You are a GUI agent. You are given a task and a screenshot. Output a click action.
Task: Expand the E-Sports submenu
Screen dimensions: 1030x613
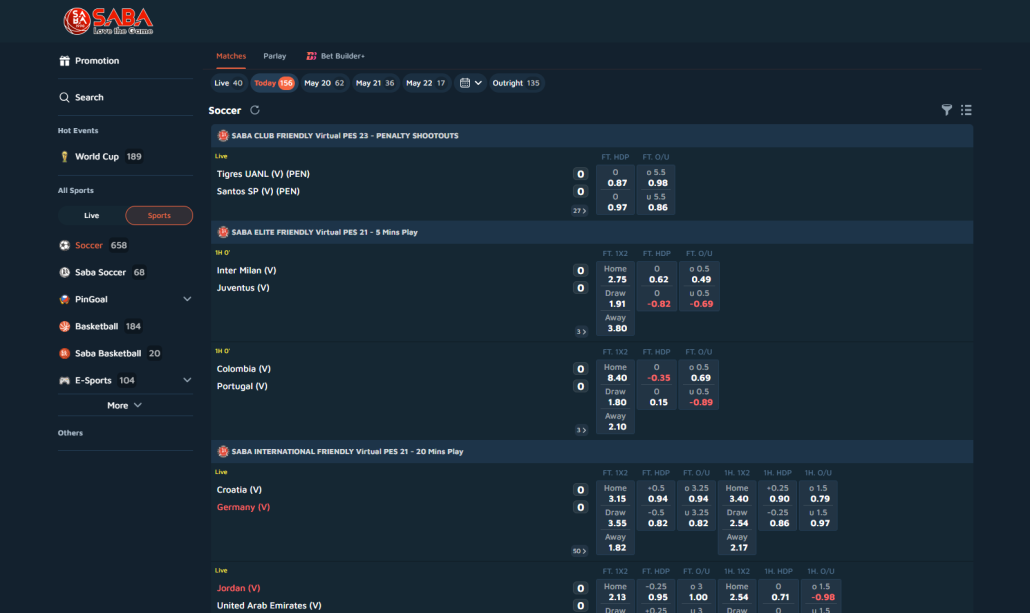(x=187, y=380)
